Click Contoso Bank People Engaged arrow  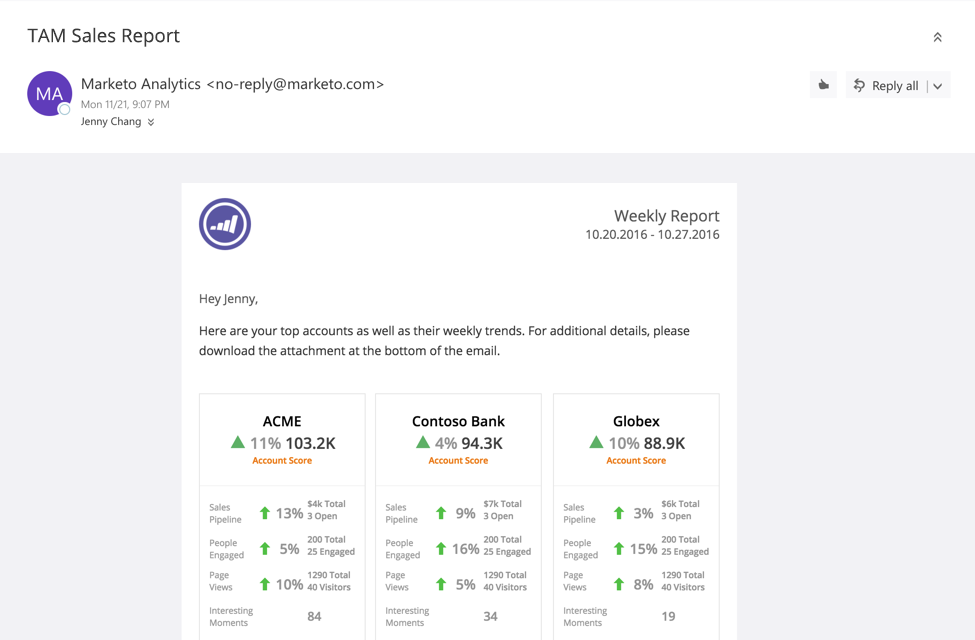coord(441,549)
